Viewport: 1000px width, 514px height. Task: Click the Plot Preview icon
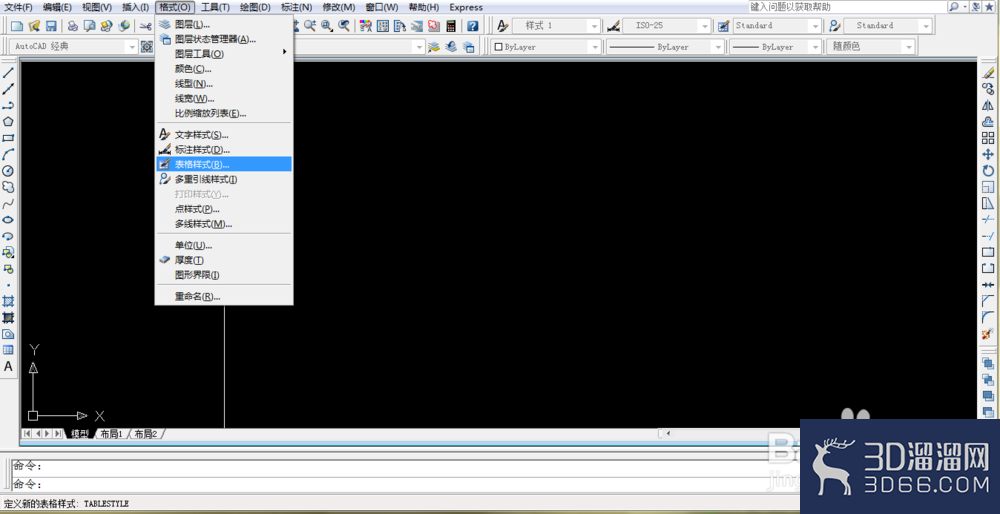[90, 26]
